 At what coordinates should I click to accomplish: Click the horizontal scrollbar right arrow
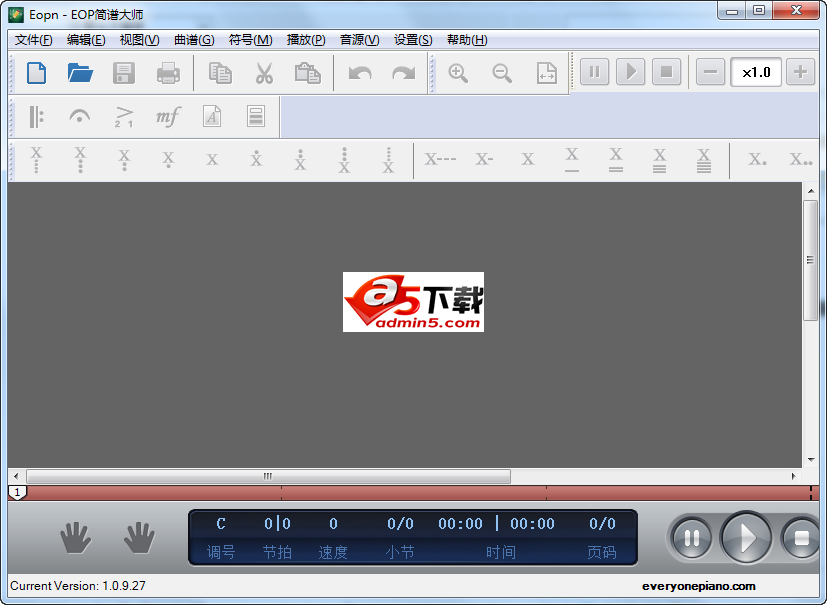click(x=793, y=476)
